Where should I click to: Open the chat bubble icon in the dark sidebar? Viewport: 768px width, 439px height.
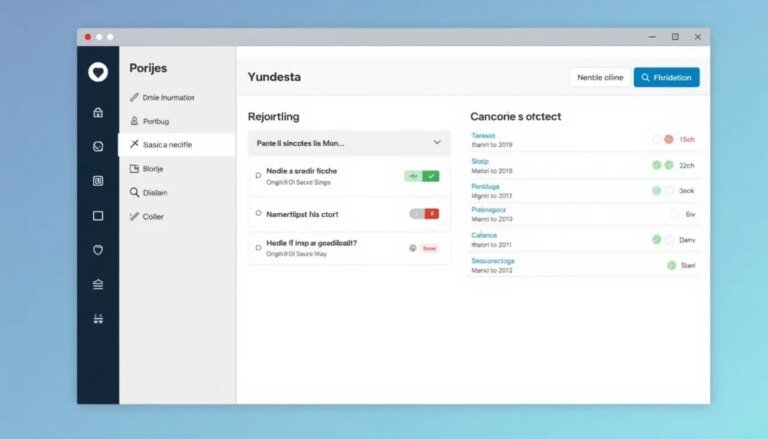(x=98, y=146)
